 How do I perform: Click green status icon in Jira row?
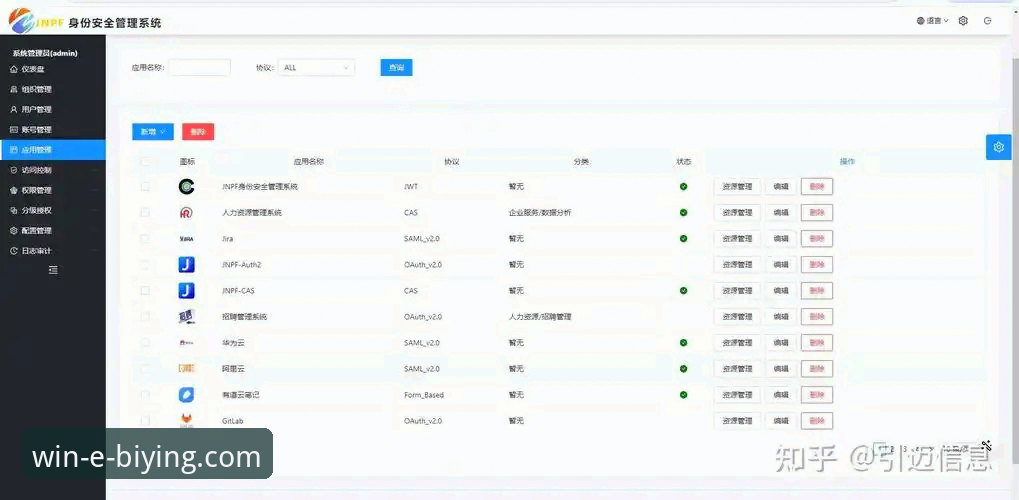684,239
